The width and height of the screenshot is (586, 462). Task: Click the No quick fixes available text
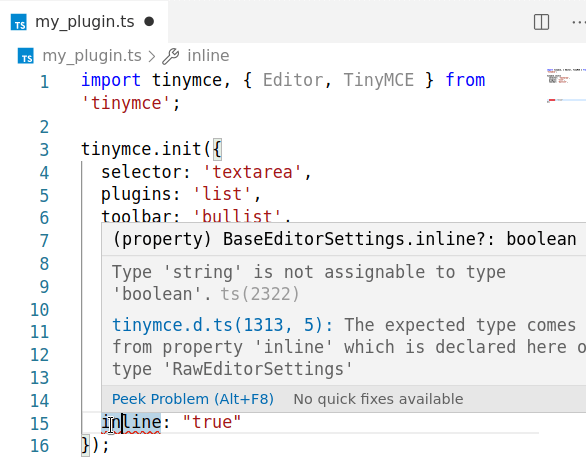tap(378, 399)
